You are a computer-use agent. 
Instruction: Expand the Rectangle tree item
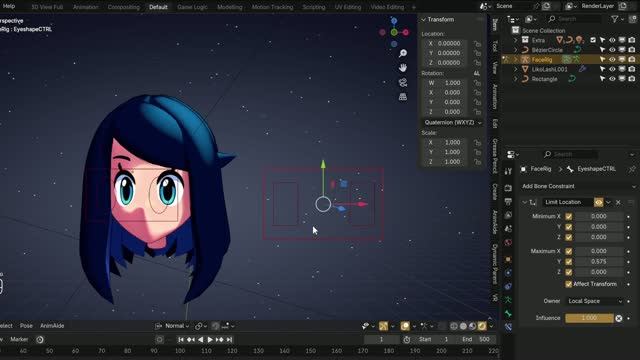pyautogui.click(x=516, y=79)
